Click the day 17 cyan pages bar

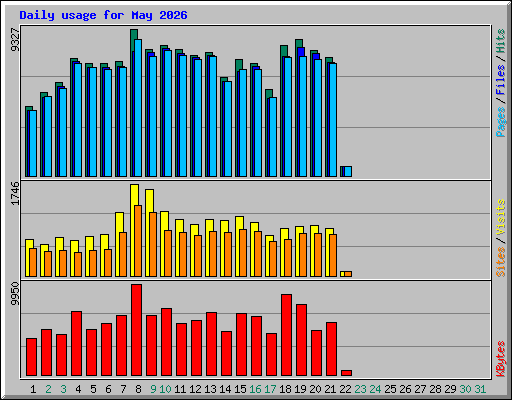(273, 137)
